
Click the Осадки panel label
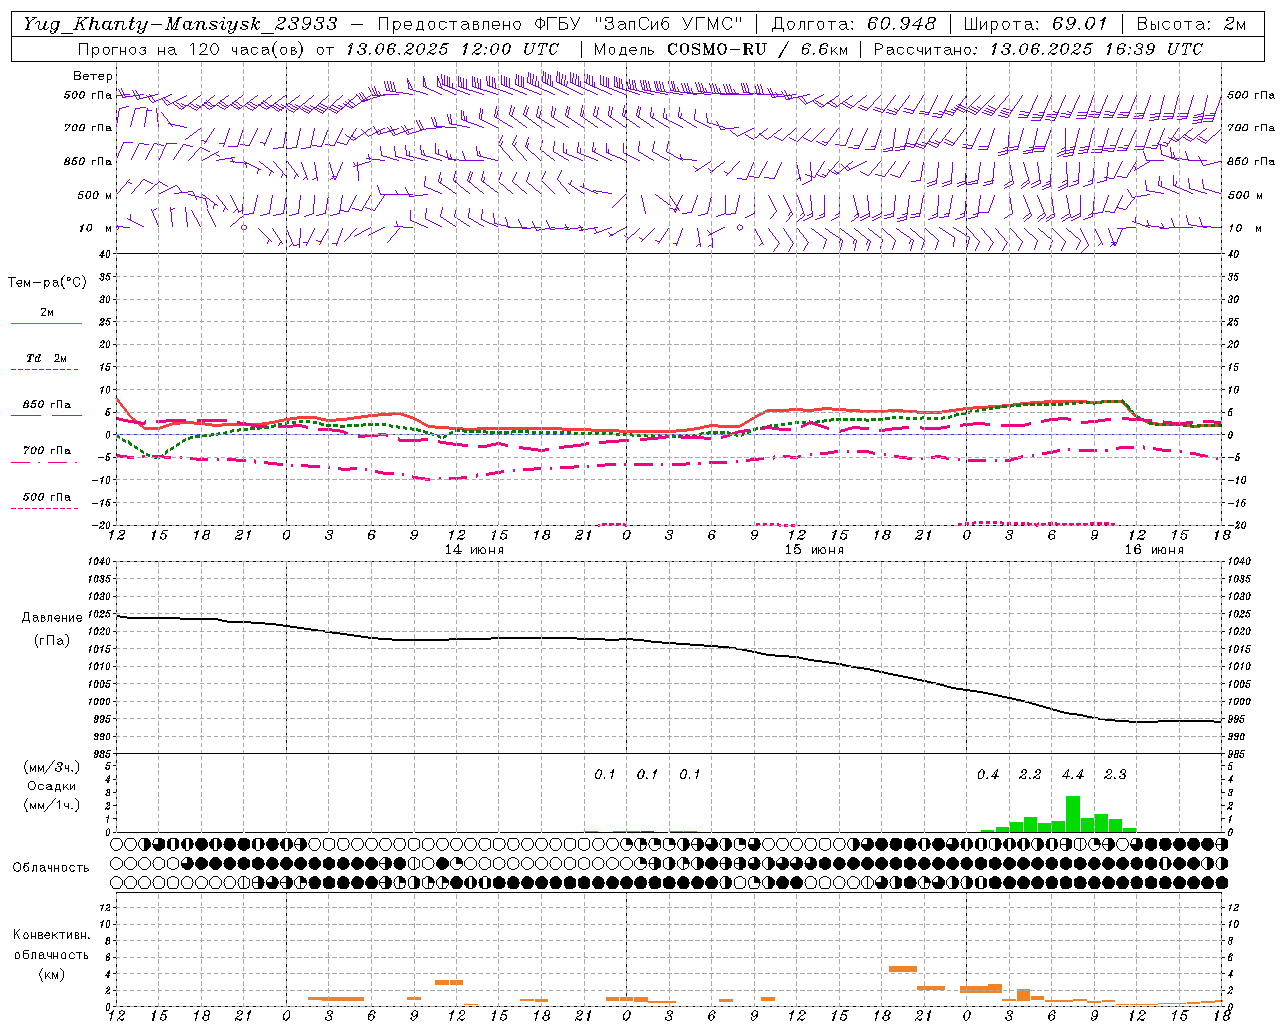(x=52, y=786)
